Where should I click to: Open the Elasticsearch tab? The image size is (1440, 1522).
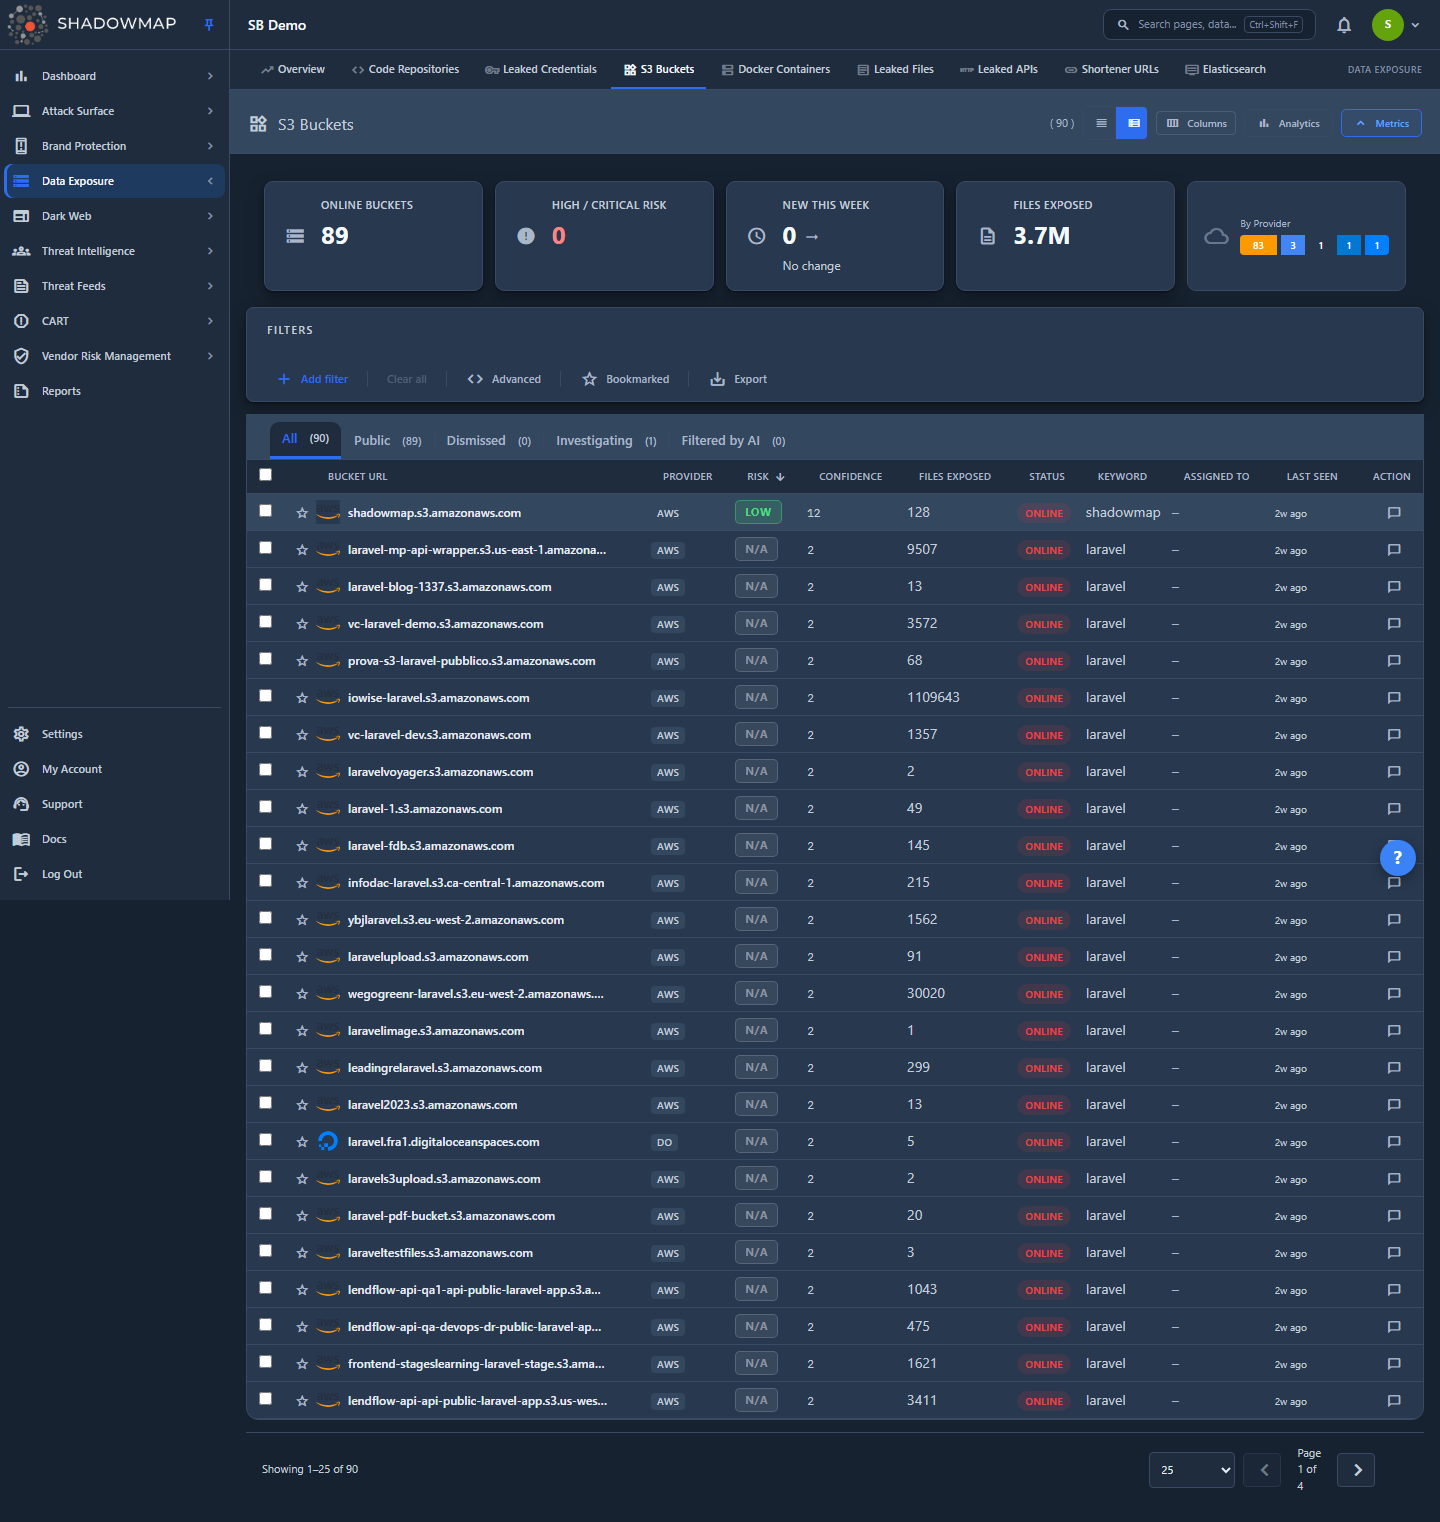coord(1225,69)
